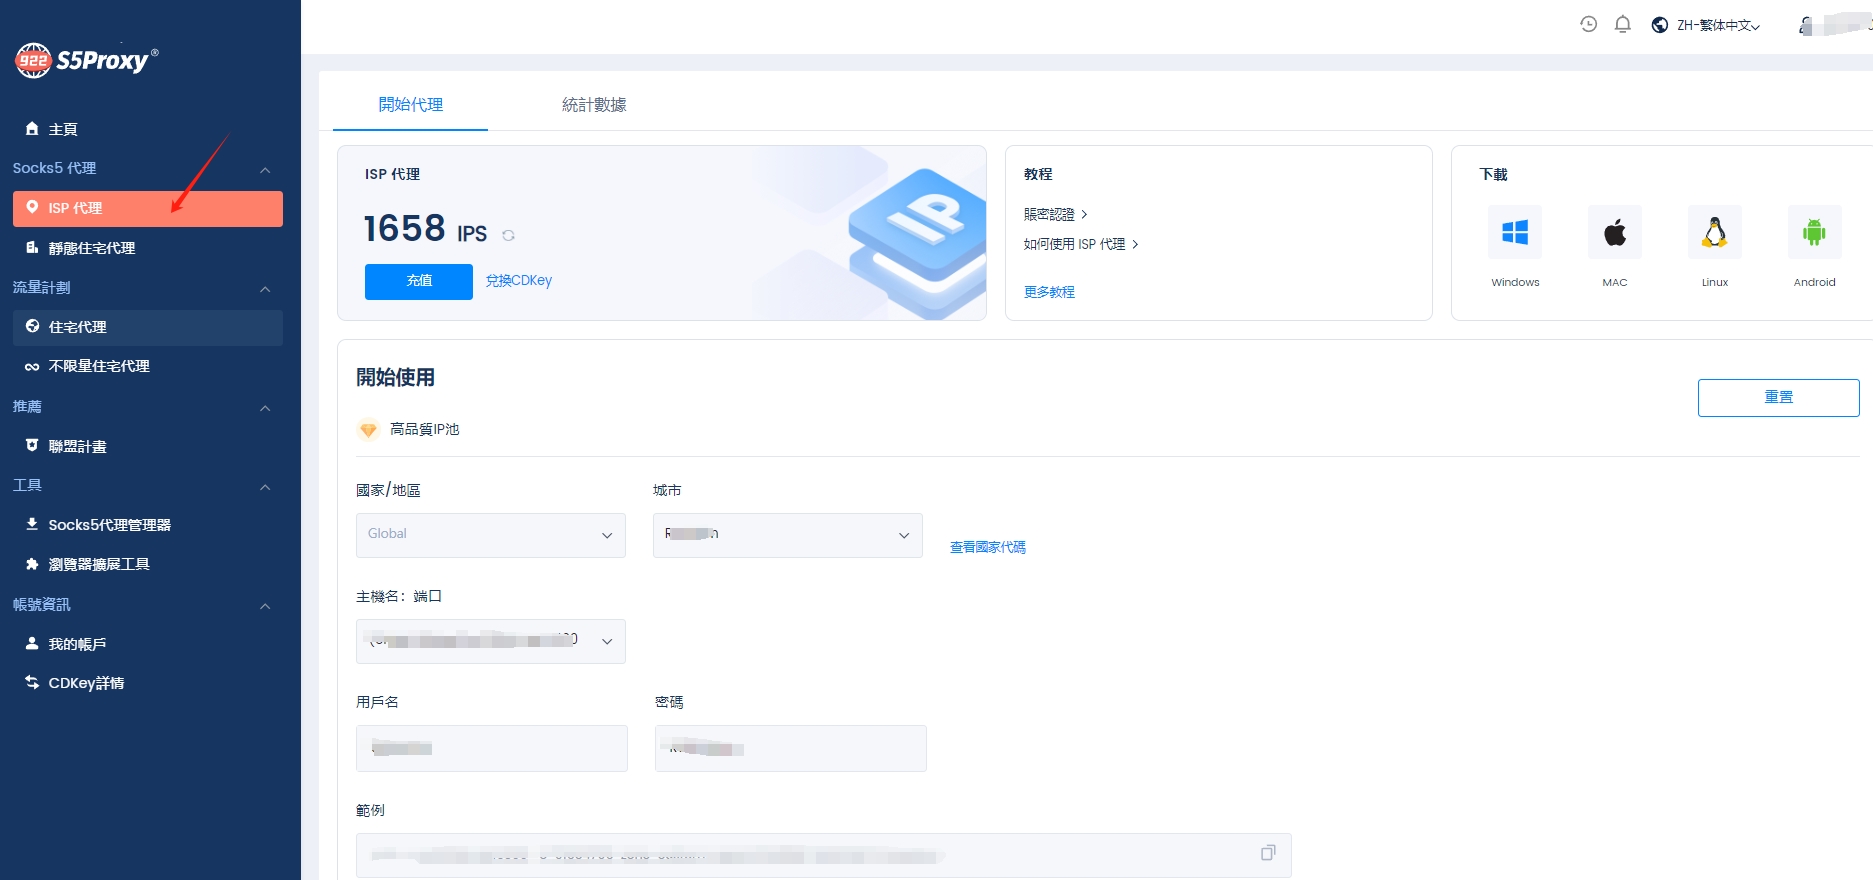Click the Linux penguin download icon

tap(1715, 233)
